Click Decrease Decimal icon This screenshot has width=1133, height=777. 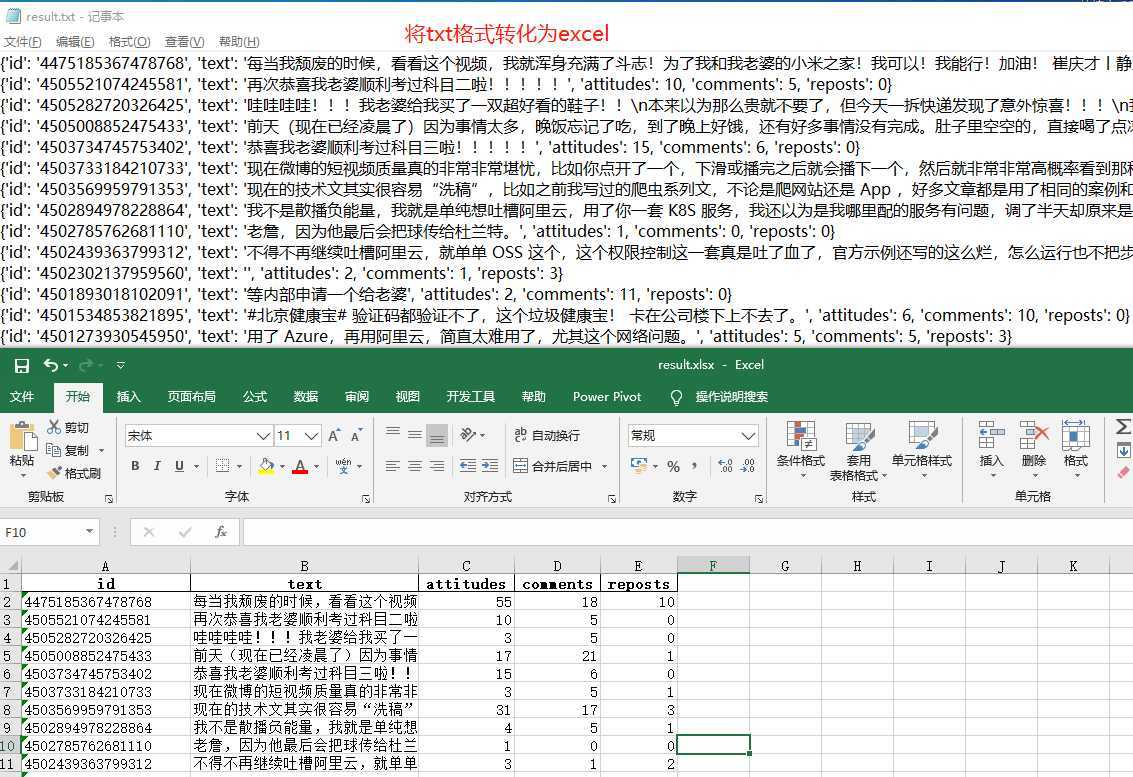click(749, 466)
